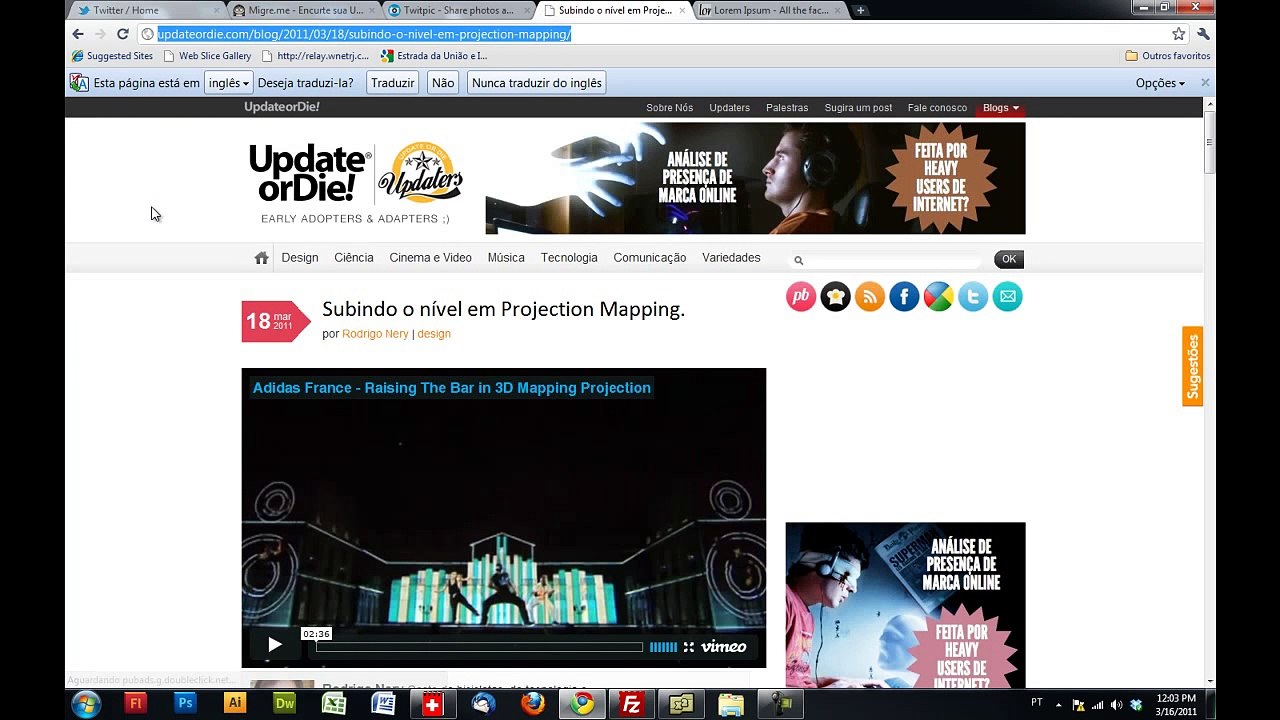Viewport: 1280px width, 720px height.
Task: Click the teal email envelope icon
Action: pyautogui.click(x=1007, y=296)
